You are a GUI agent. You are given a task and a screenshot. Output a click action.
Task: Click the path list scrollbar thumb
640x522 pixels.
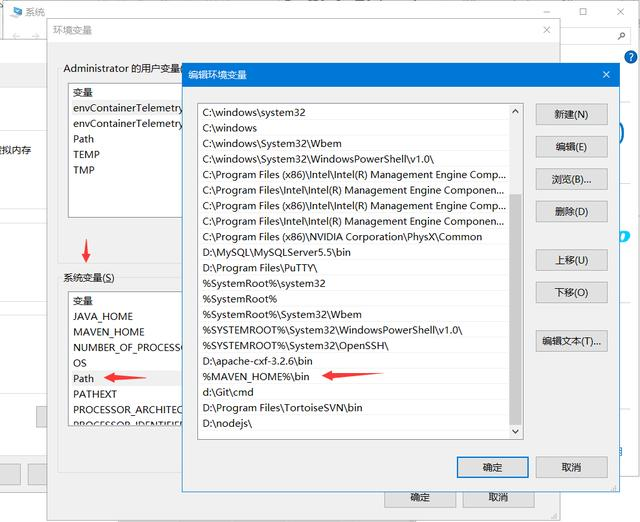point(516,309)
